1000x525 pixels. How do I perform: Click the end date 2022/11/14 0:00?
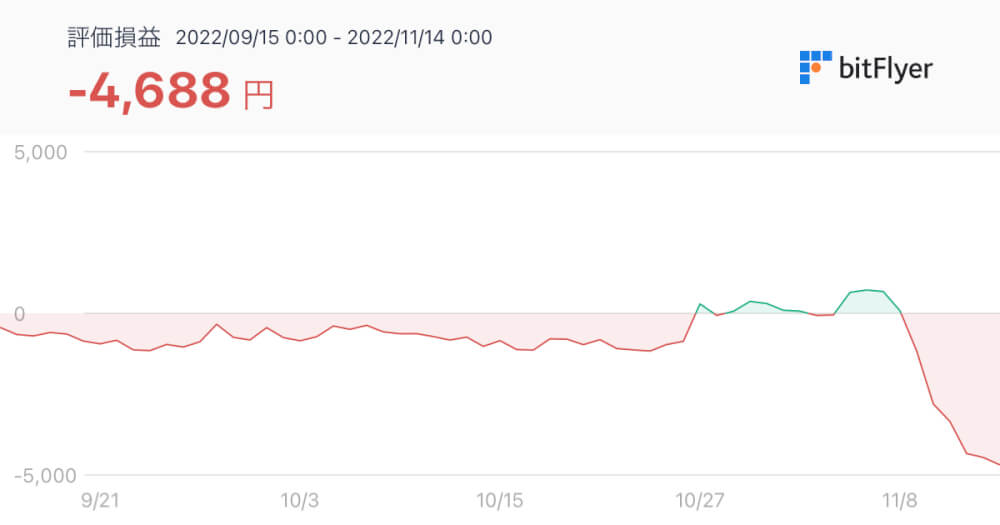pos(419,38)
